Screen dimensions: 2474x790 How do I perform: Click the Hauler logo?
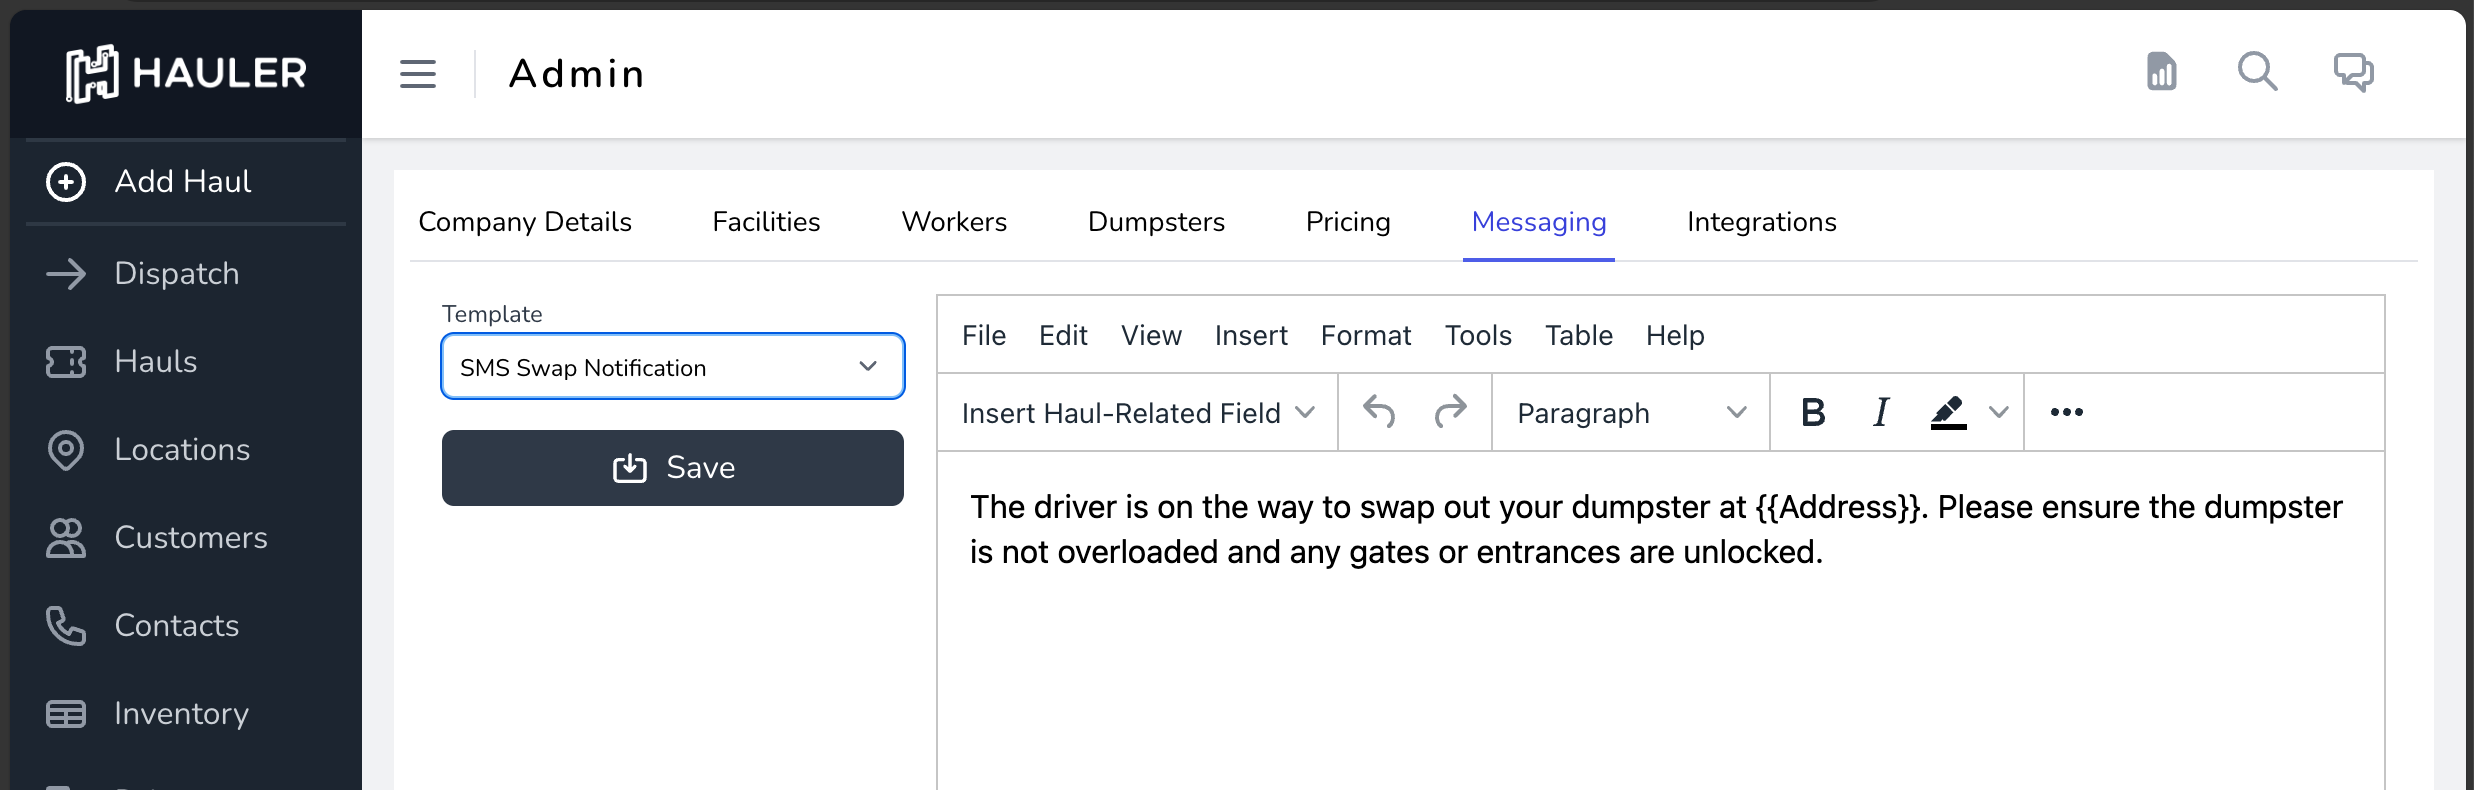tap(186, 73)
